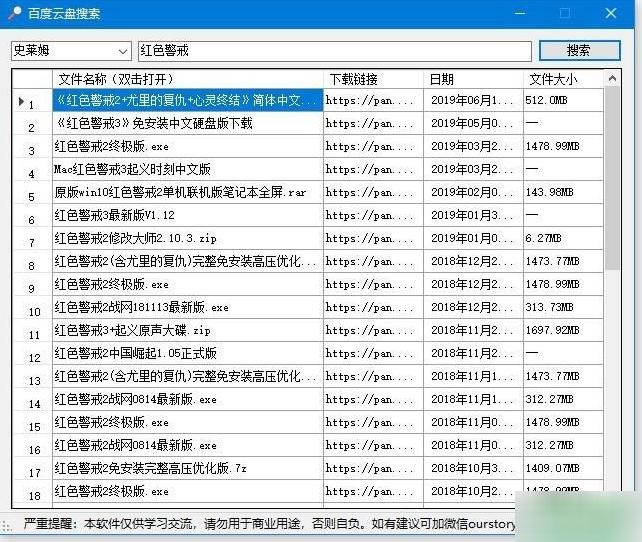642x542 pixels.
Task: Click the download link in row 1
Action: [x=373, y=100]
